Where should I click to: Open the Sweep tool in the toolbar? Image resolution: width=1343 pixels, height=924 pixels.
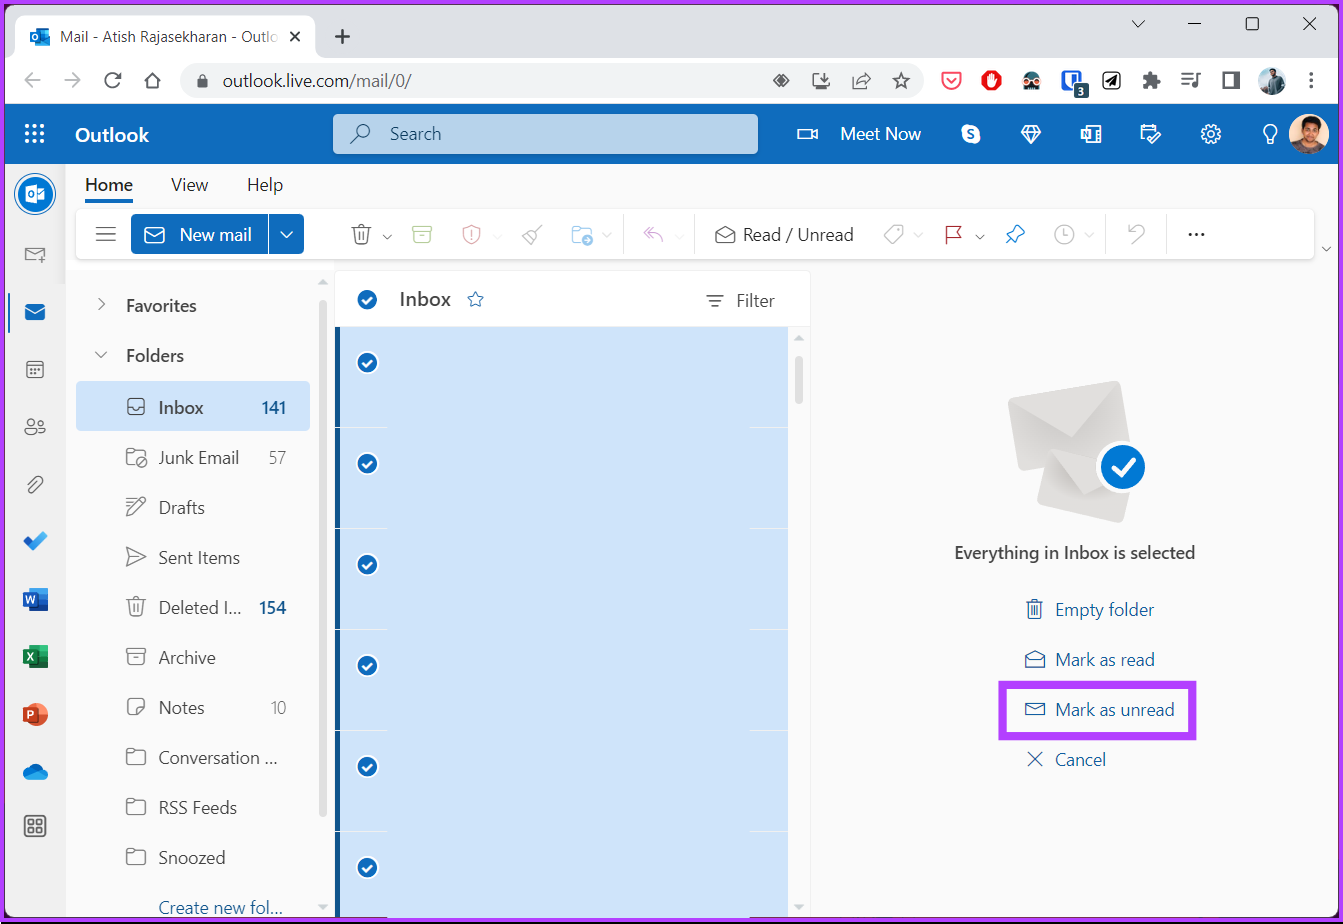[531, 234]
